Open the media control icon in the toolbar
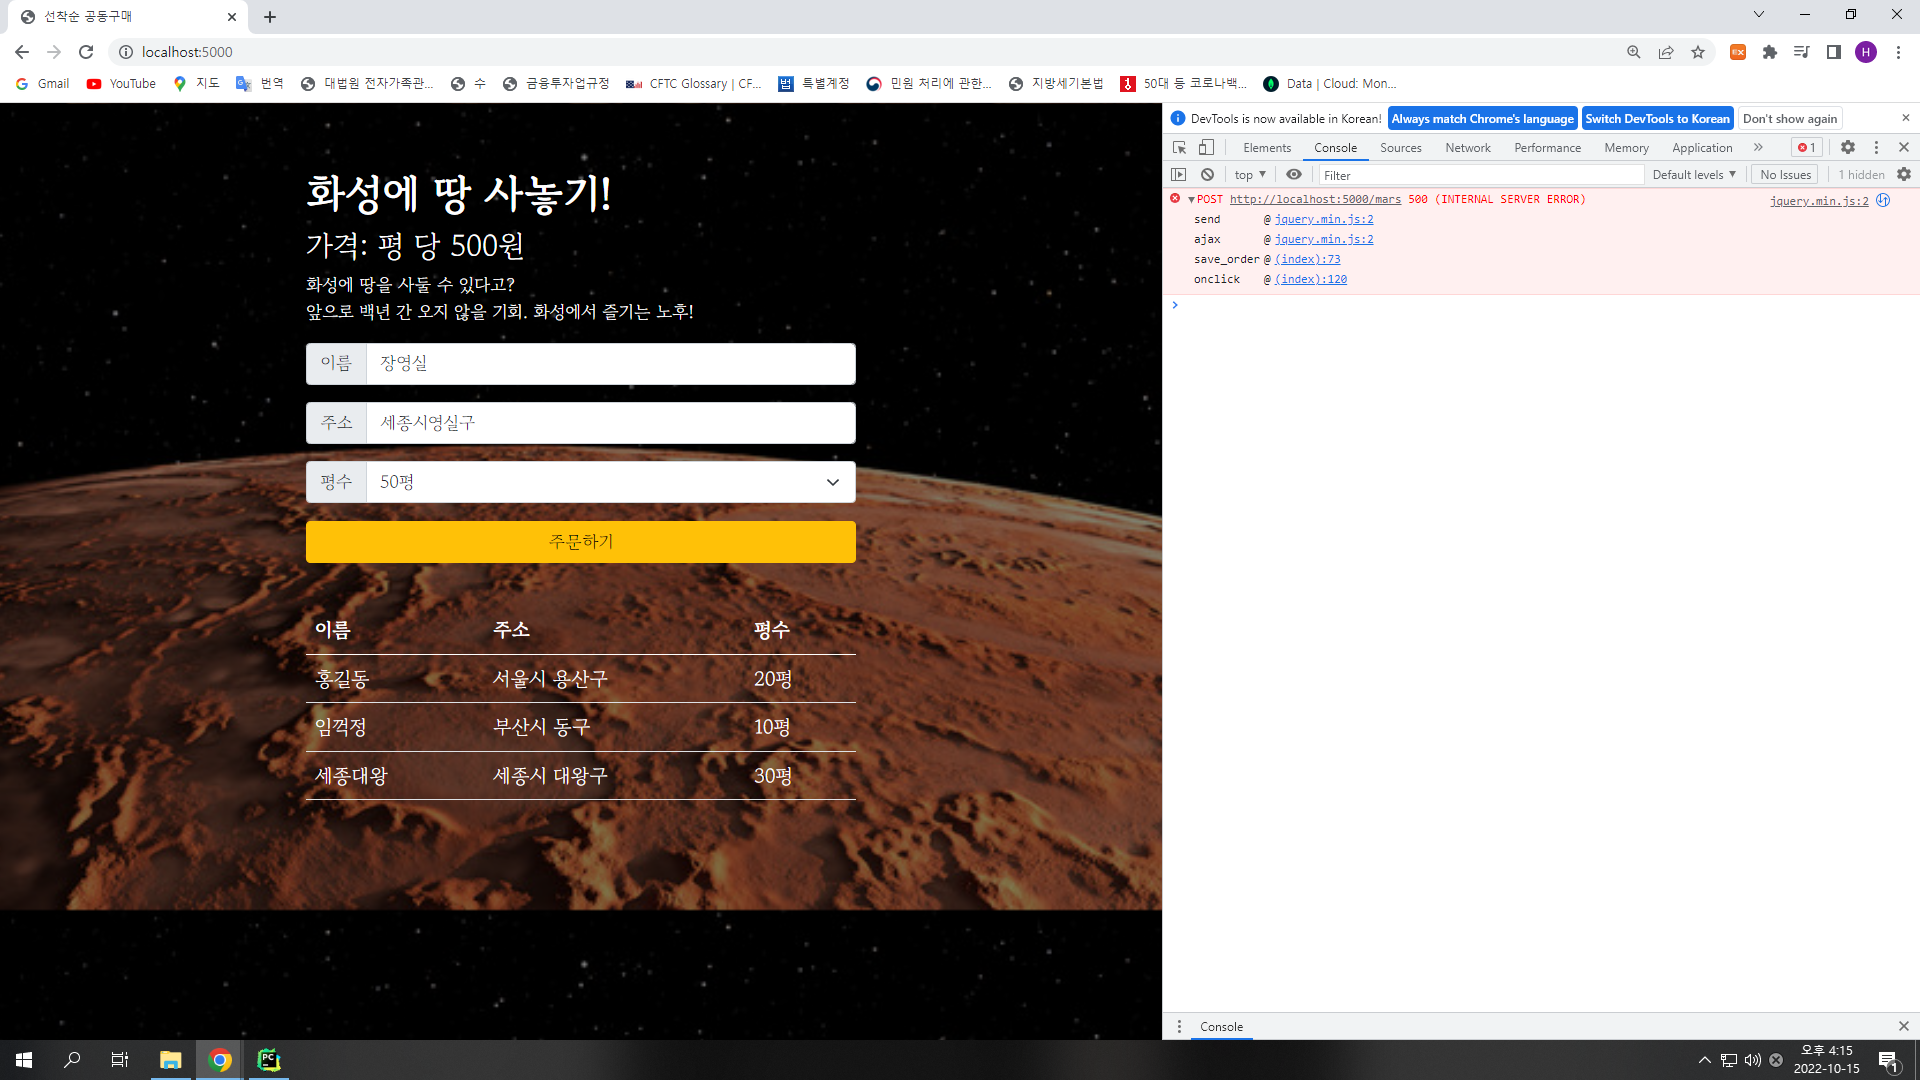The image size is (1920, 1080). (x=1802, y=52)
